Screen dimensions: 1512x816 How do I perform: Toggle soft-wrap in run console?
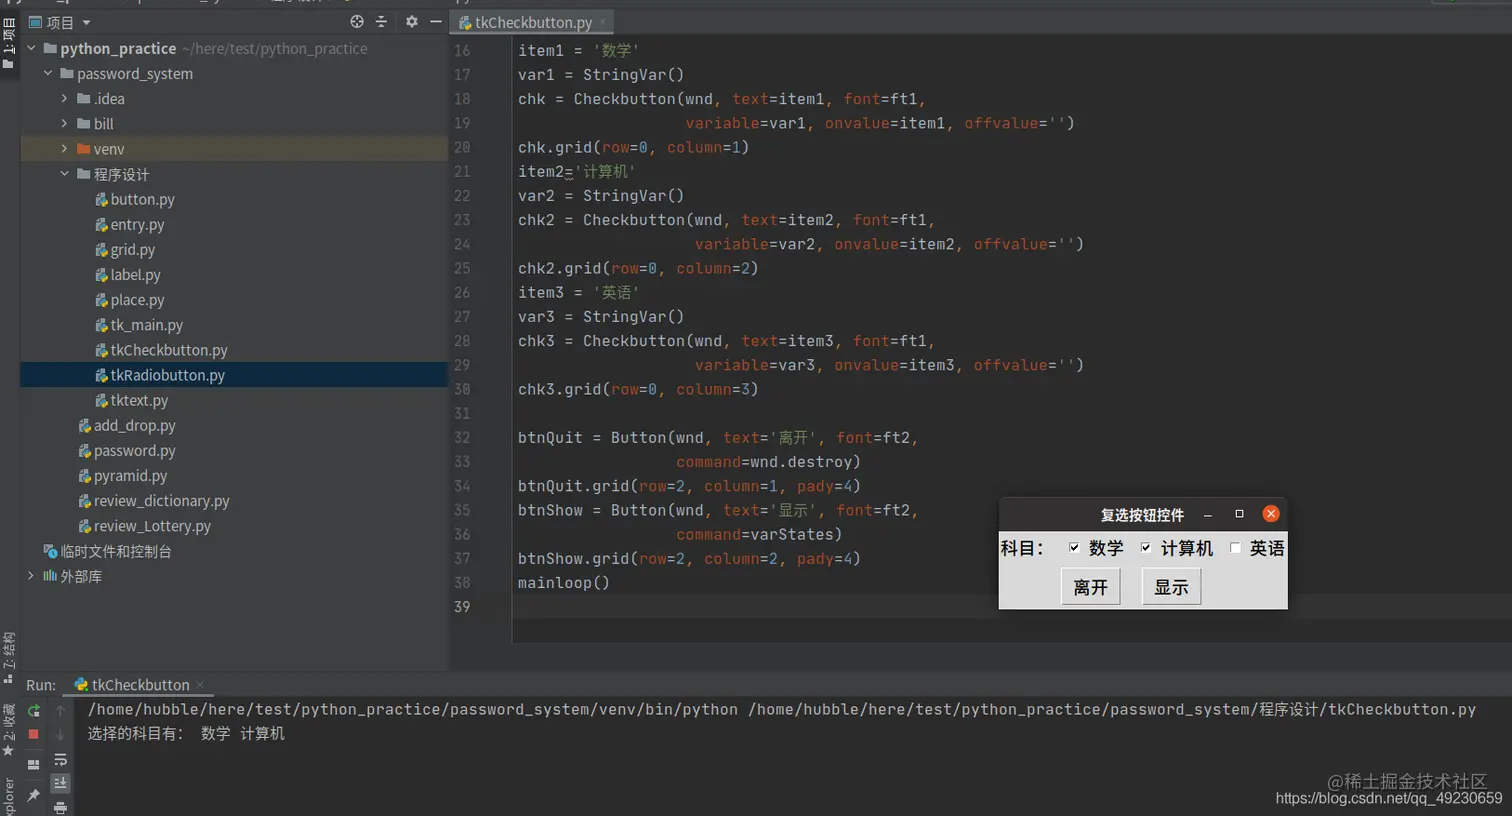[x=60, y=760]
